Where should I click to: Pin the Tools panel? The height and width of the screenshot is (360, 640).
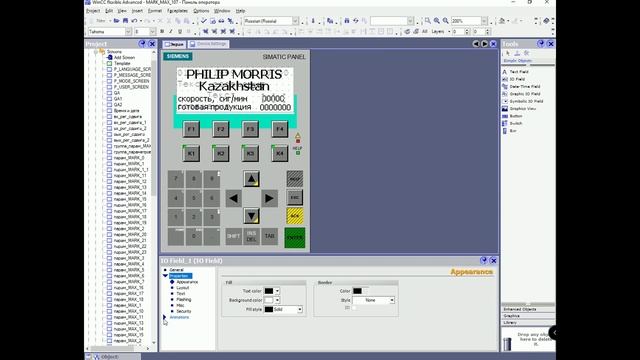click(541, 44)
